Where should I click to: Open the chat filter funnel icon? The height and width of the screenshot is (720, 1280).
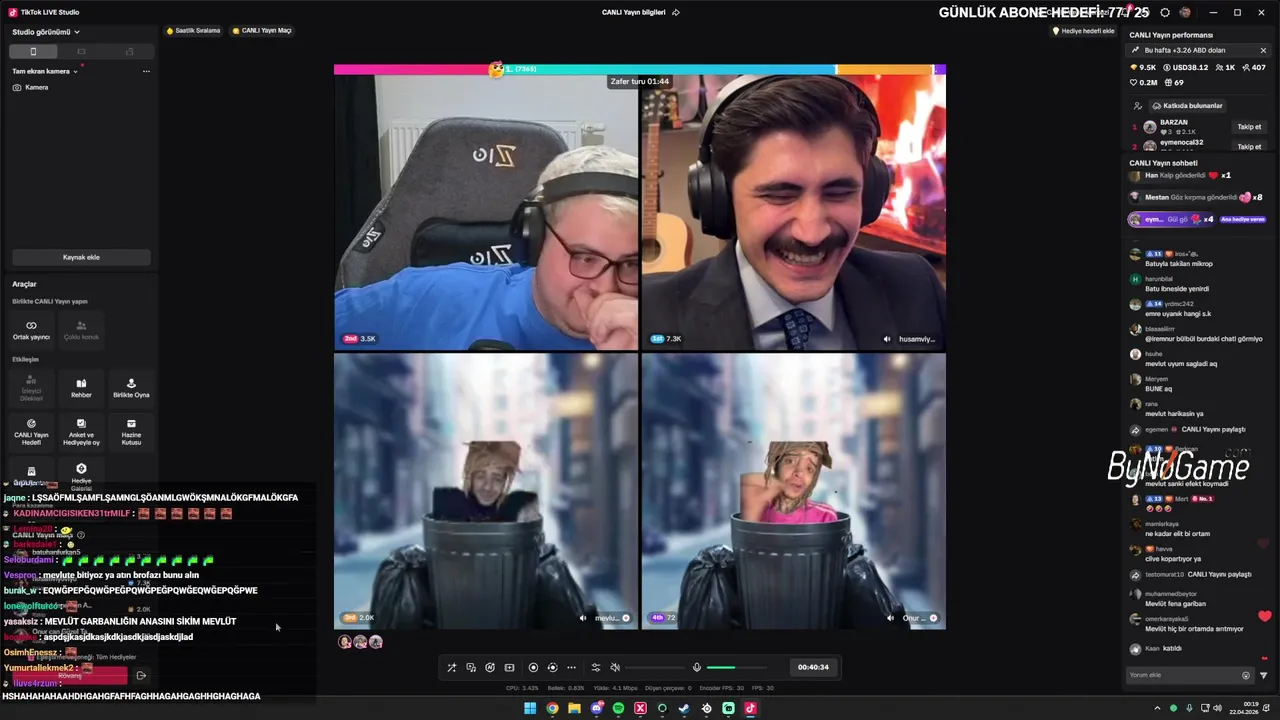(1263, 675)
